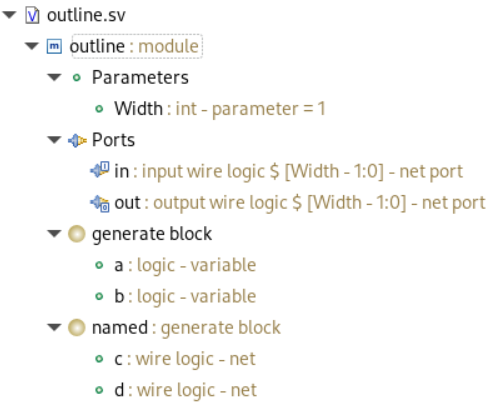This screenshot has height=405, width=490.
Task: Click the green dot icon next to Width
Action: [x=99, y=109]
